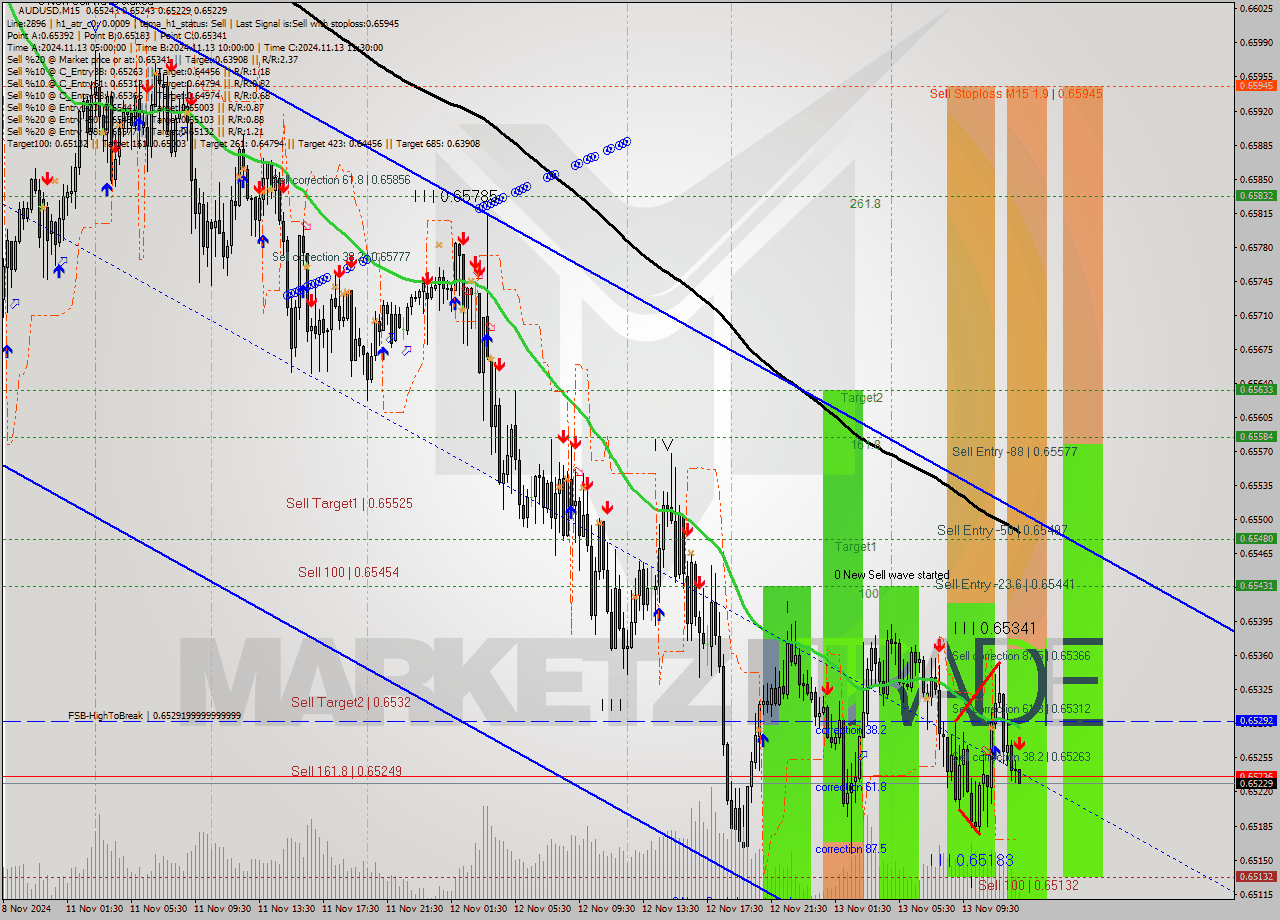Click the 'Target1' label on green bar
This screenshot has height=920, width=1280.
click(x=856, y=547)
